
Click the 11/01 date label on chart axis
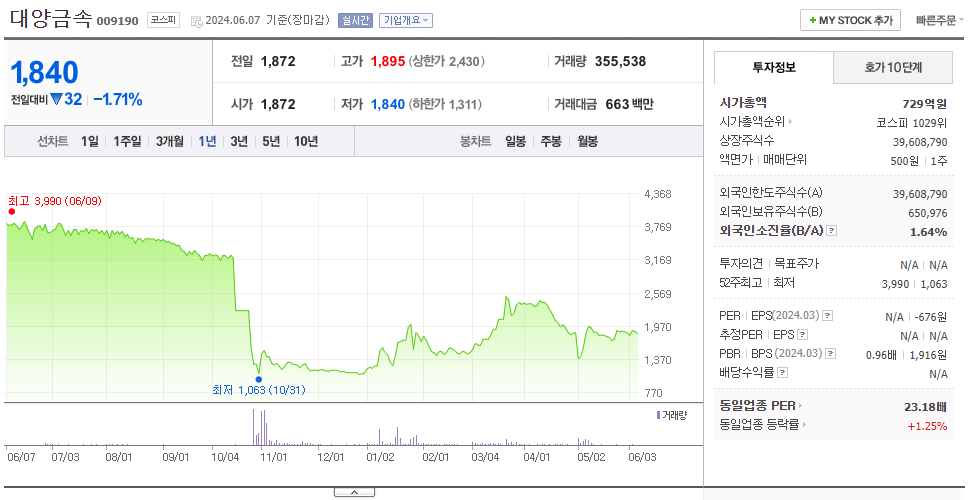point(274,457)
